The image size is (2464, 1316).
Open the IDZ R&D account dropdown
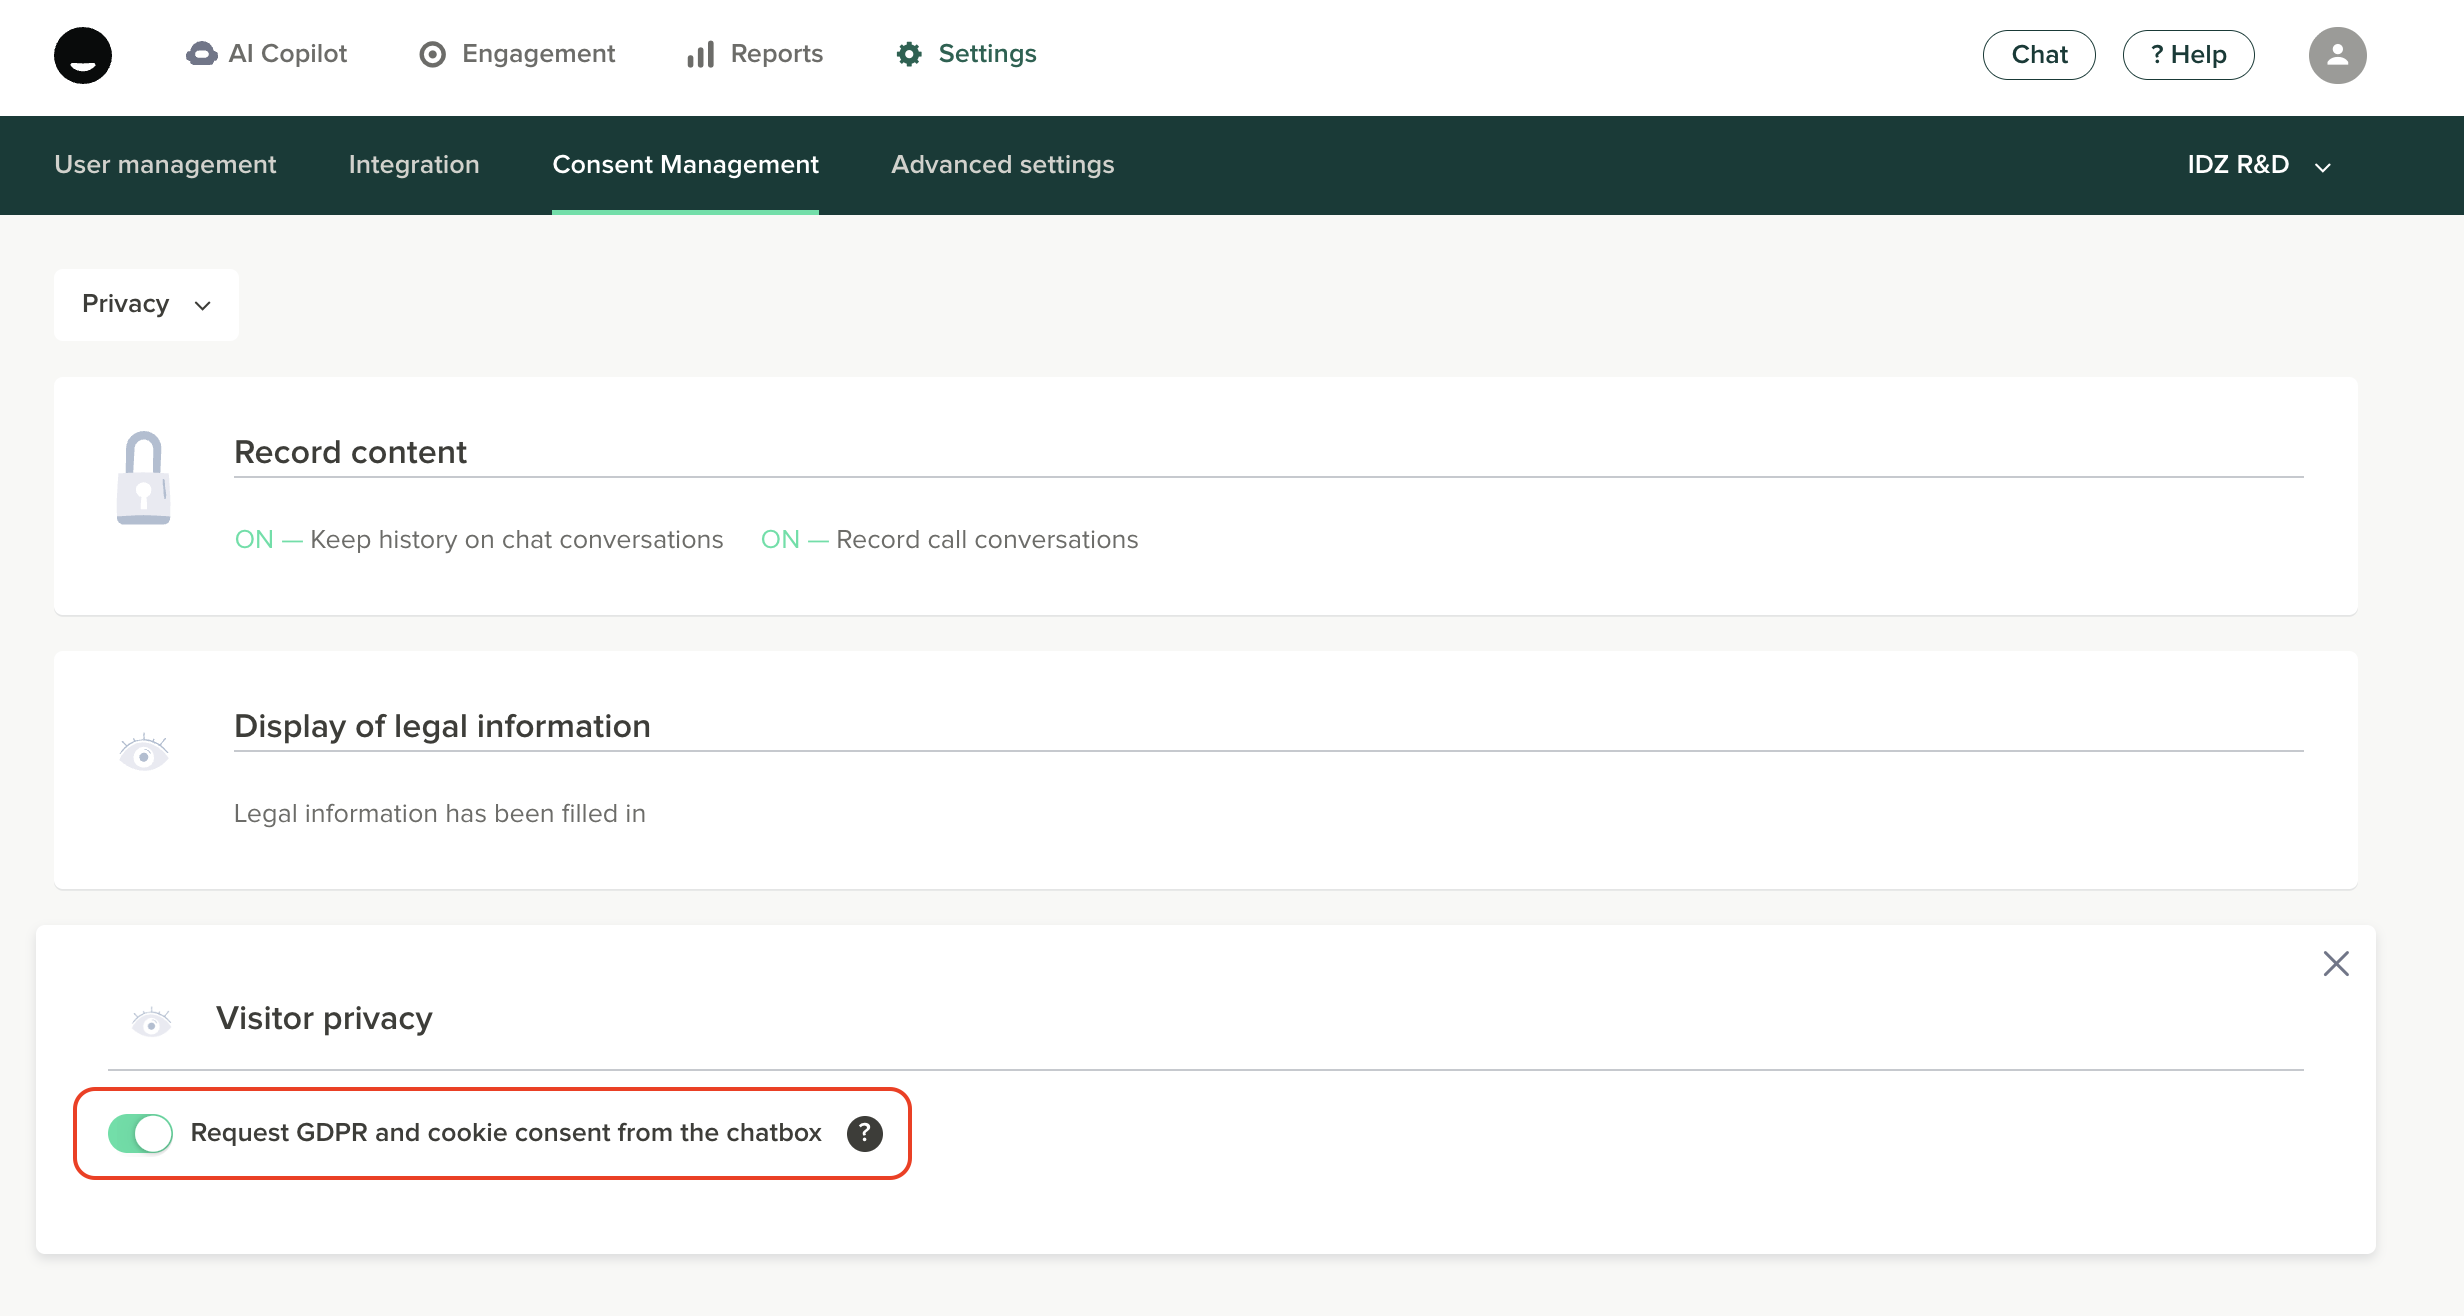coord(2258,165)
